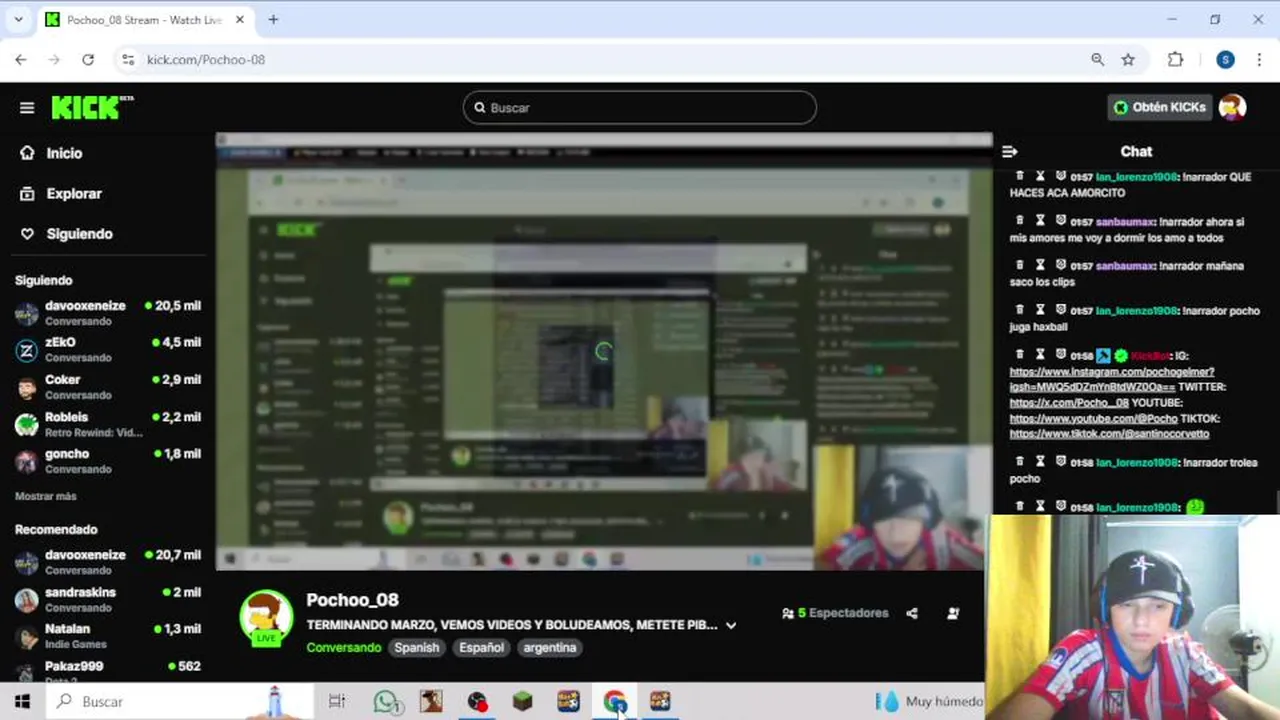The width and height of the screenshot is (1280, 720).
Task: Open Task View in taskbar
Action: point(337,701)
